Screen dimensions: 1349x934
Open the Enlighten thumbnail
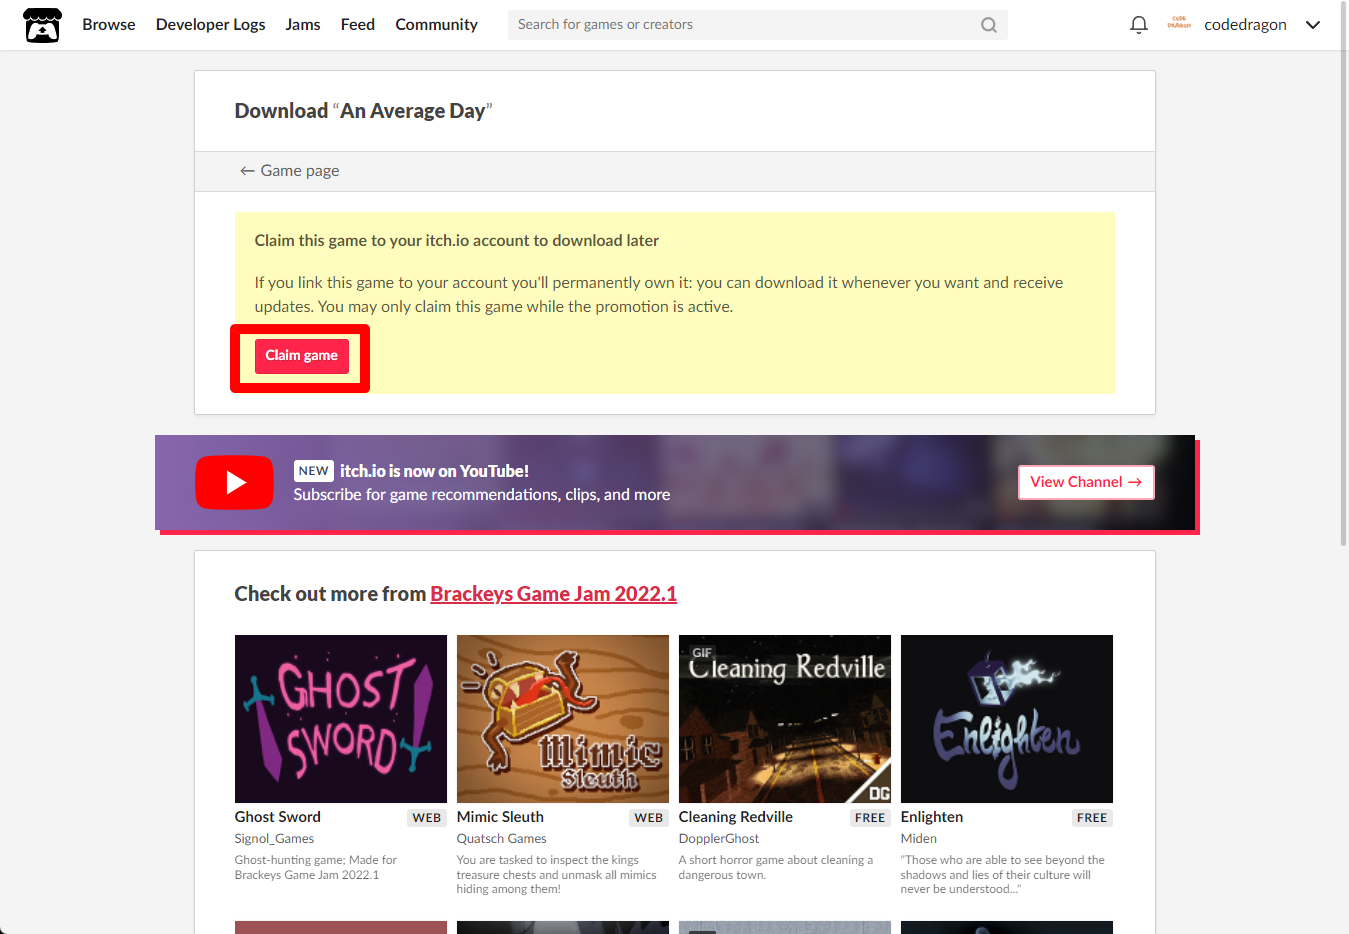coord(1007,719)
